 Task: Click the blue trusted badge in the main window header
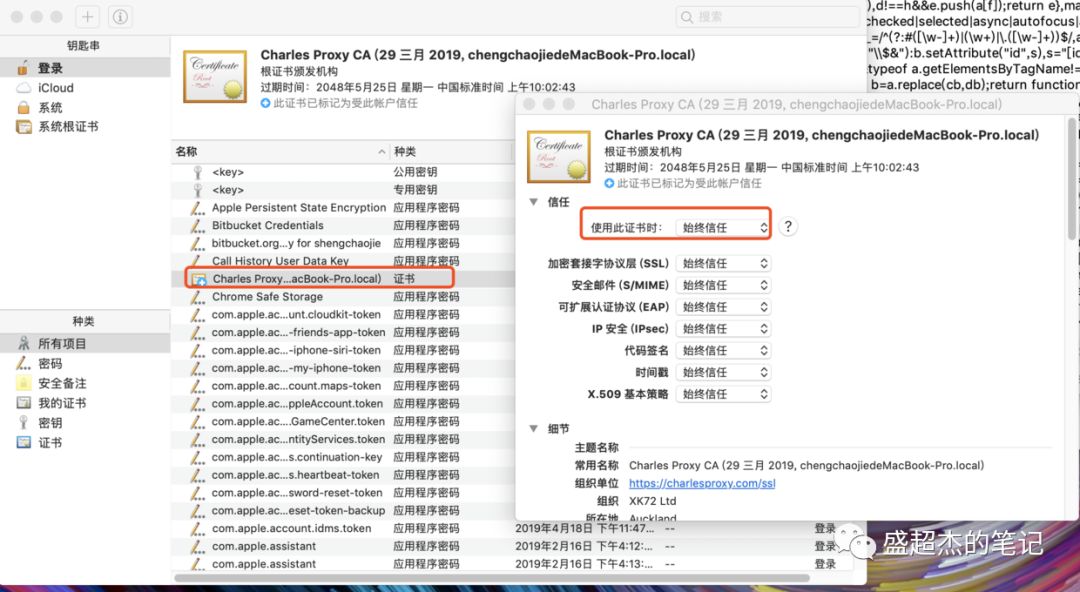(x=265, y=103)
